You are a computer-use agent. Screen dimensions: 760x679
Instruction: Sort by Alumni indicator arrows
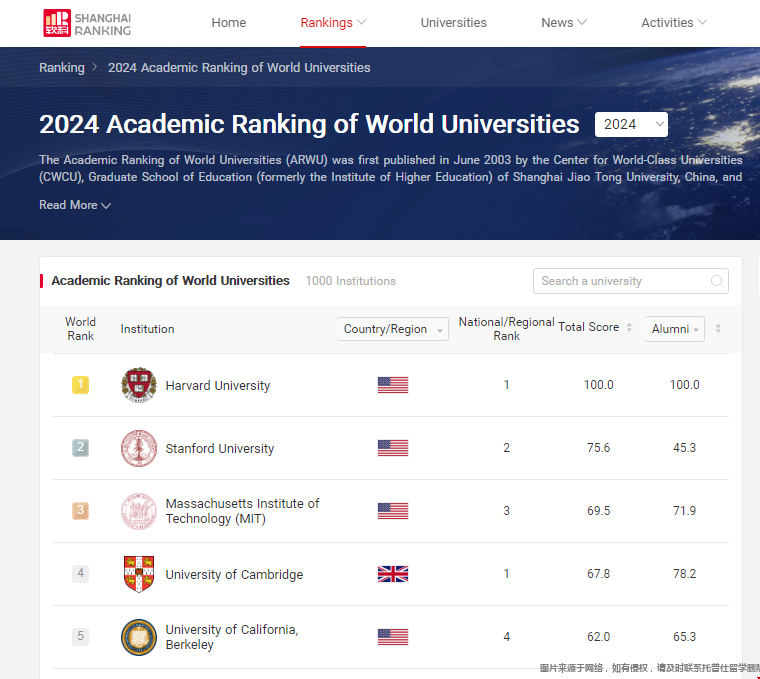[718, 329]
